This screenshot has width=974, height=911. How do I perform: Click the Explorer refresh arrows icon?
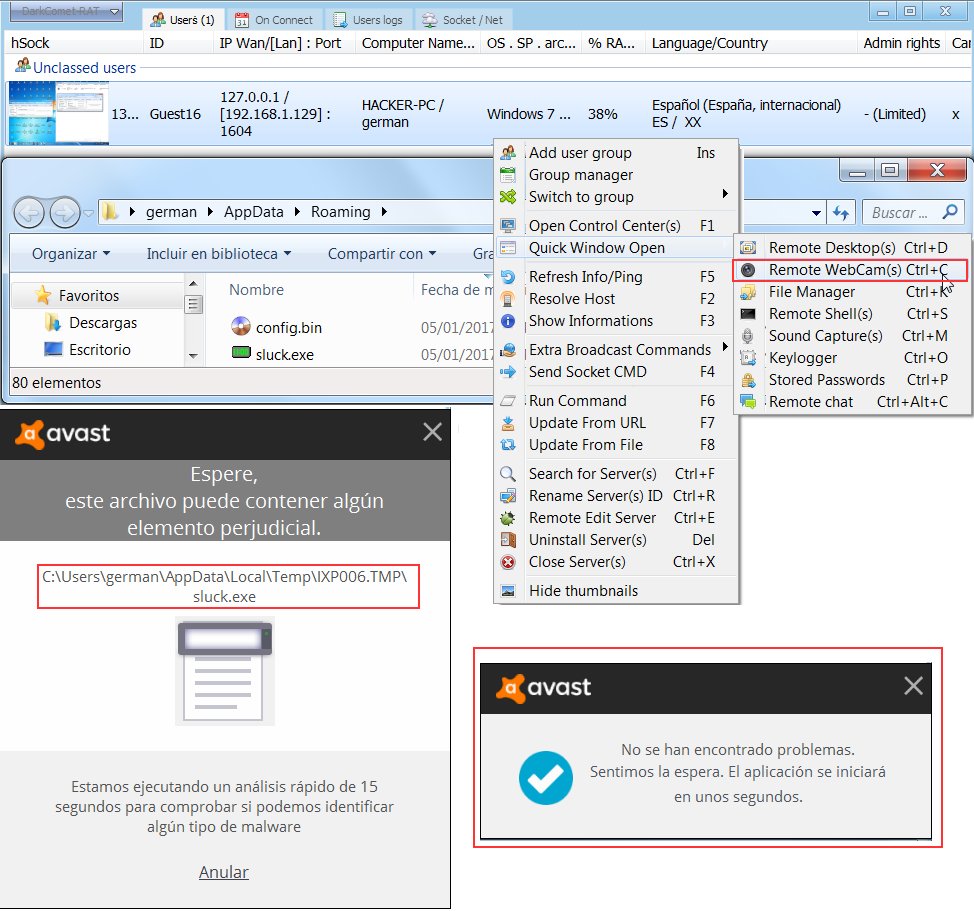pyautogui.click(x=840, y=213)
